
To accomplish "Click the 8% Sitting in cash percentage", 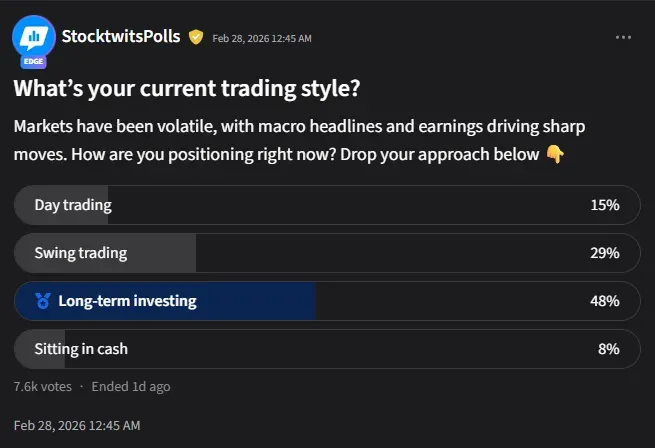I will 608,349.
